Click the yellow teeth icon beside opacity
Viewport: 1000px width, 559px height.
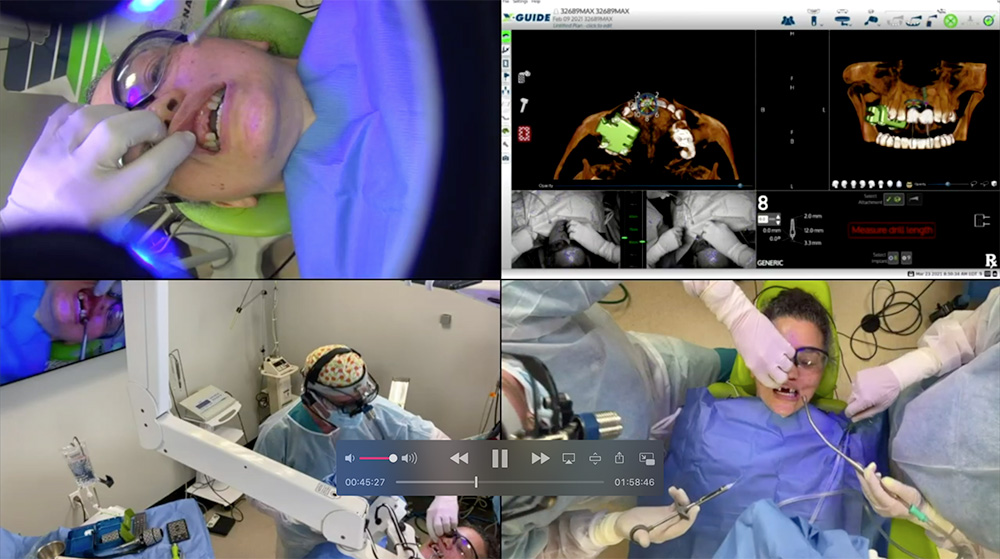[910, 184]
